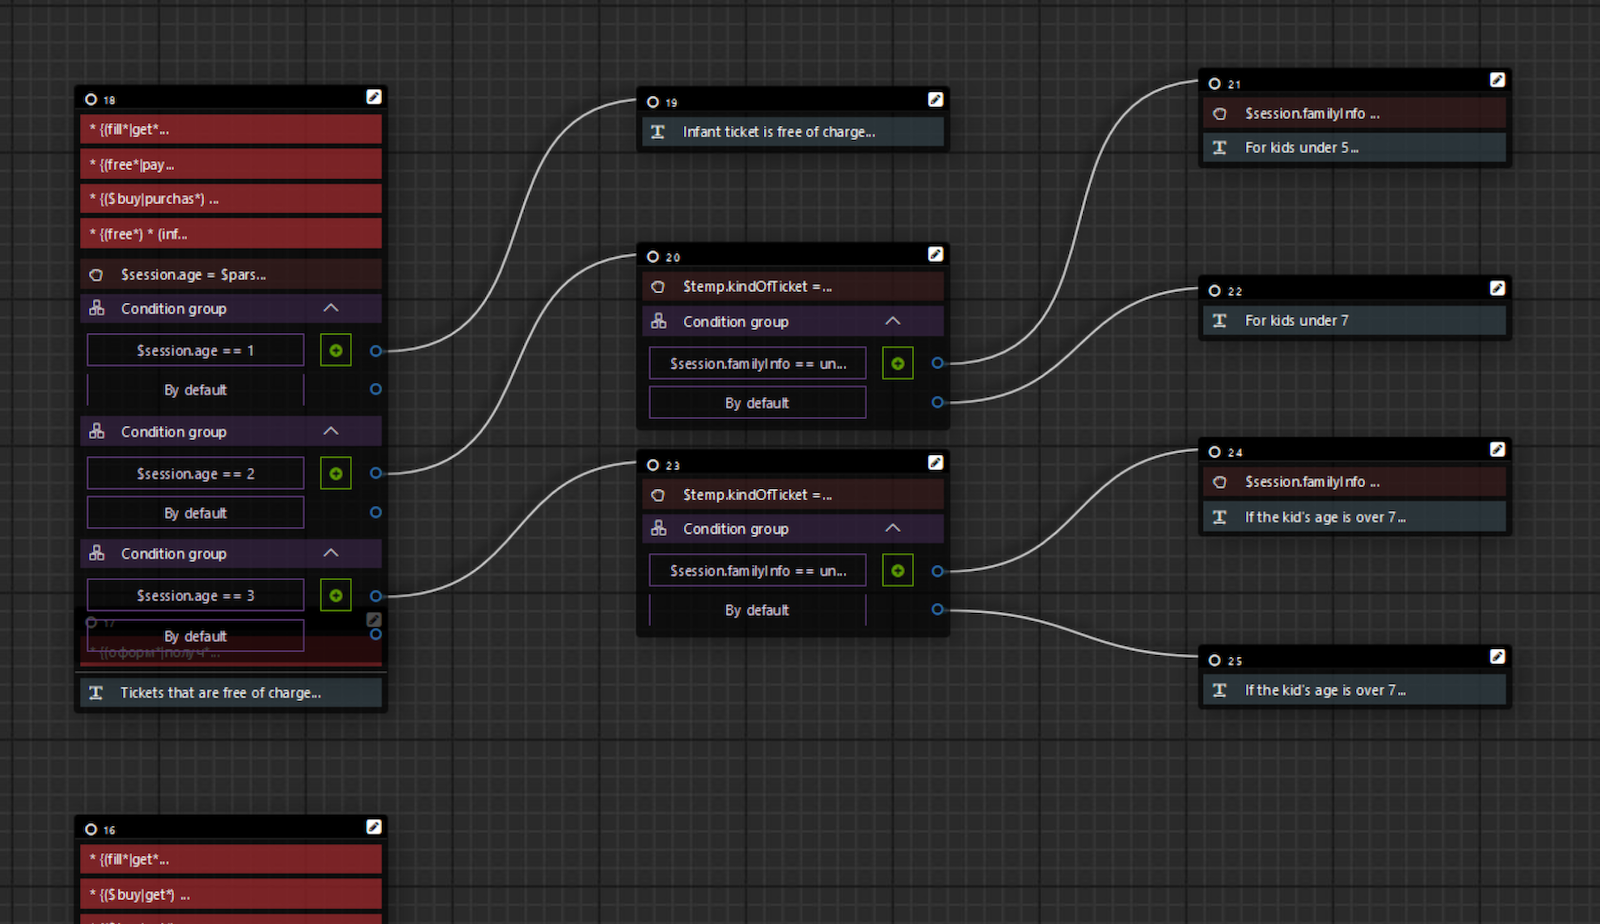Open the edit icon on node 19
Image resolution: width=1600 pixels, height=924 pixels.
point(935,100)
